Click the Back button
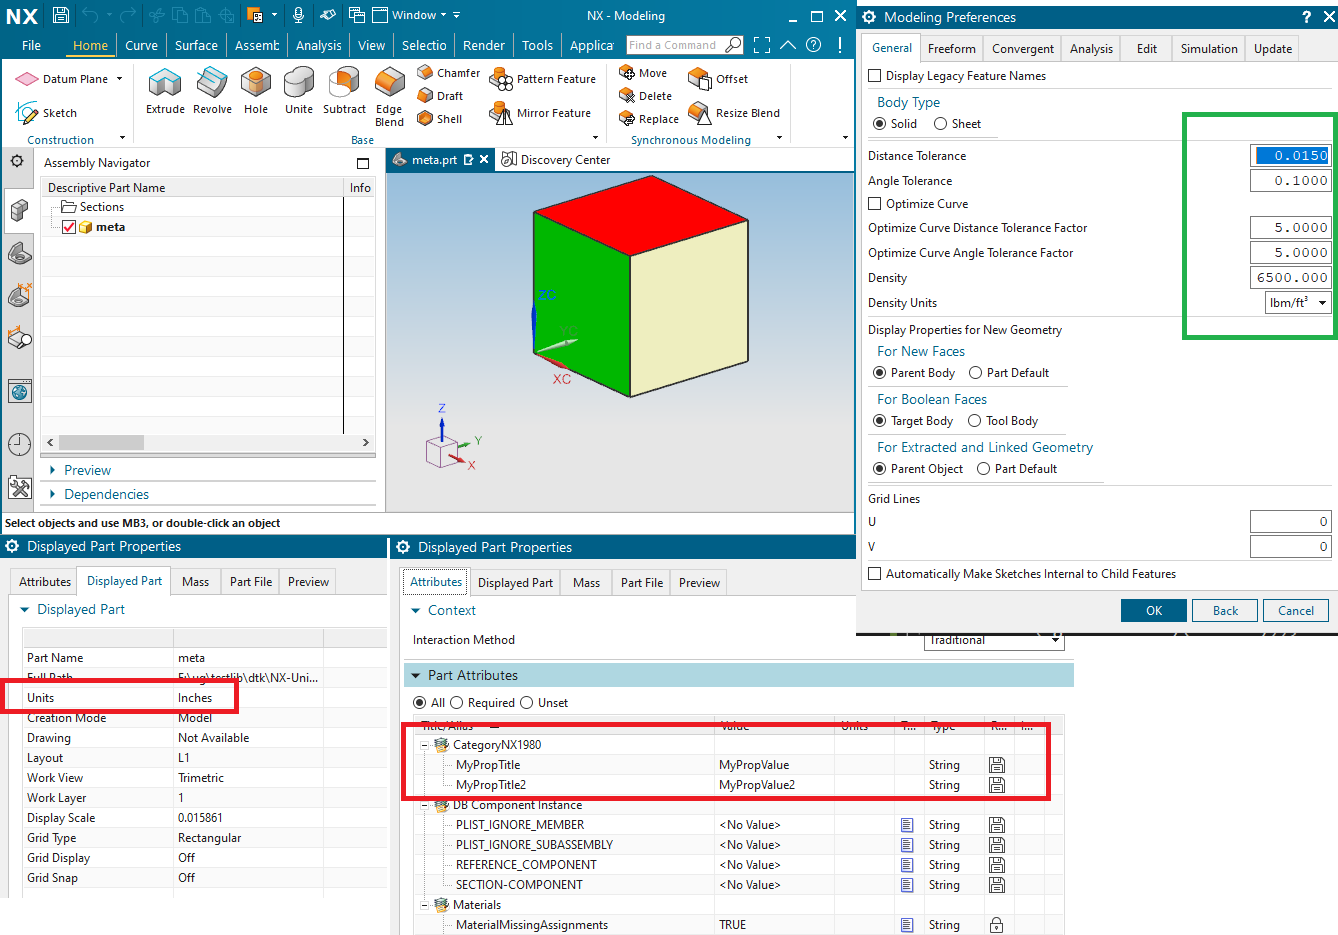Screen dimensions: 1338x935 1225,611
